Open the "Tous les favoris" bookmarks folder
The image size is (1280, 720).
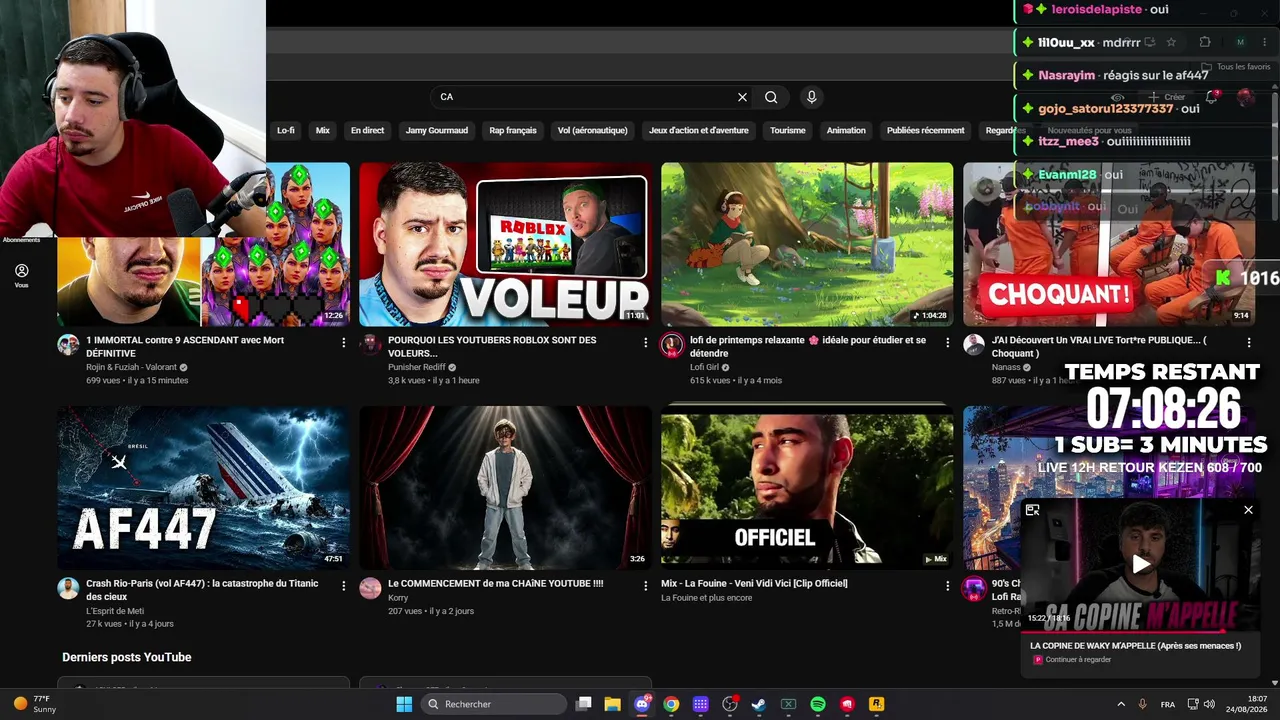[x=1236, y=67]
